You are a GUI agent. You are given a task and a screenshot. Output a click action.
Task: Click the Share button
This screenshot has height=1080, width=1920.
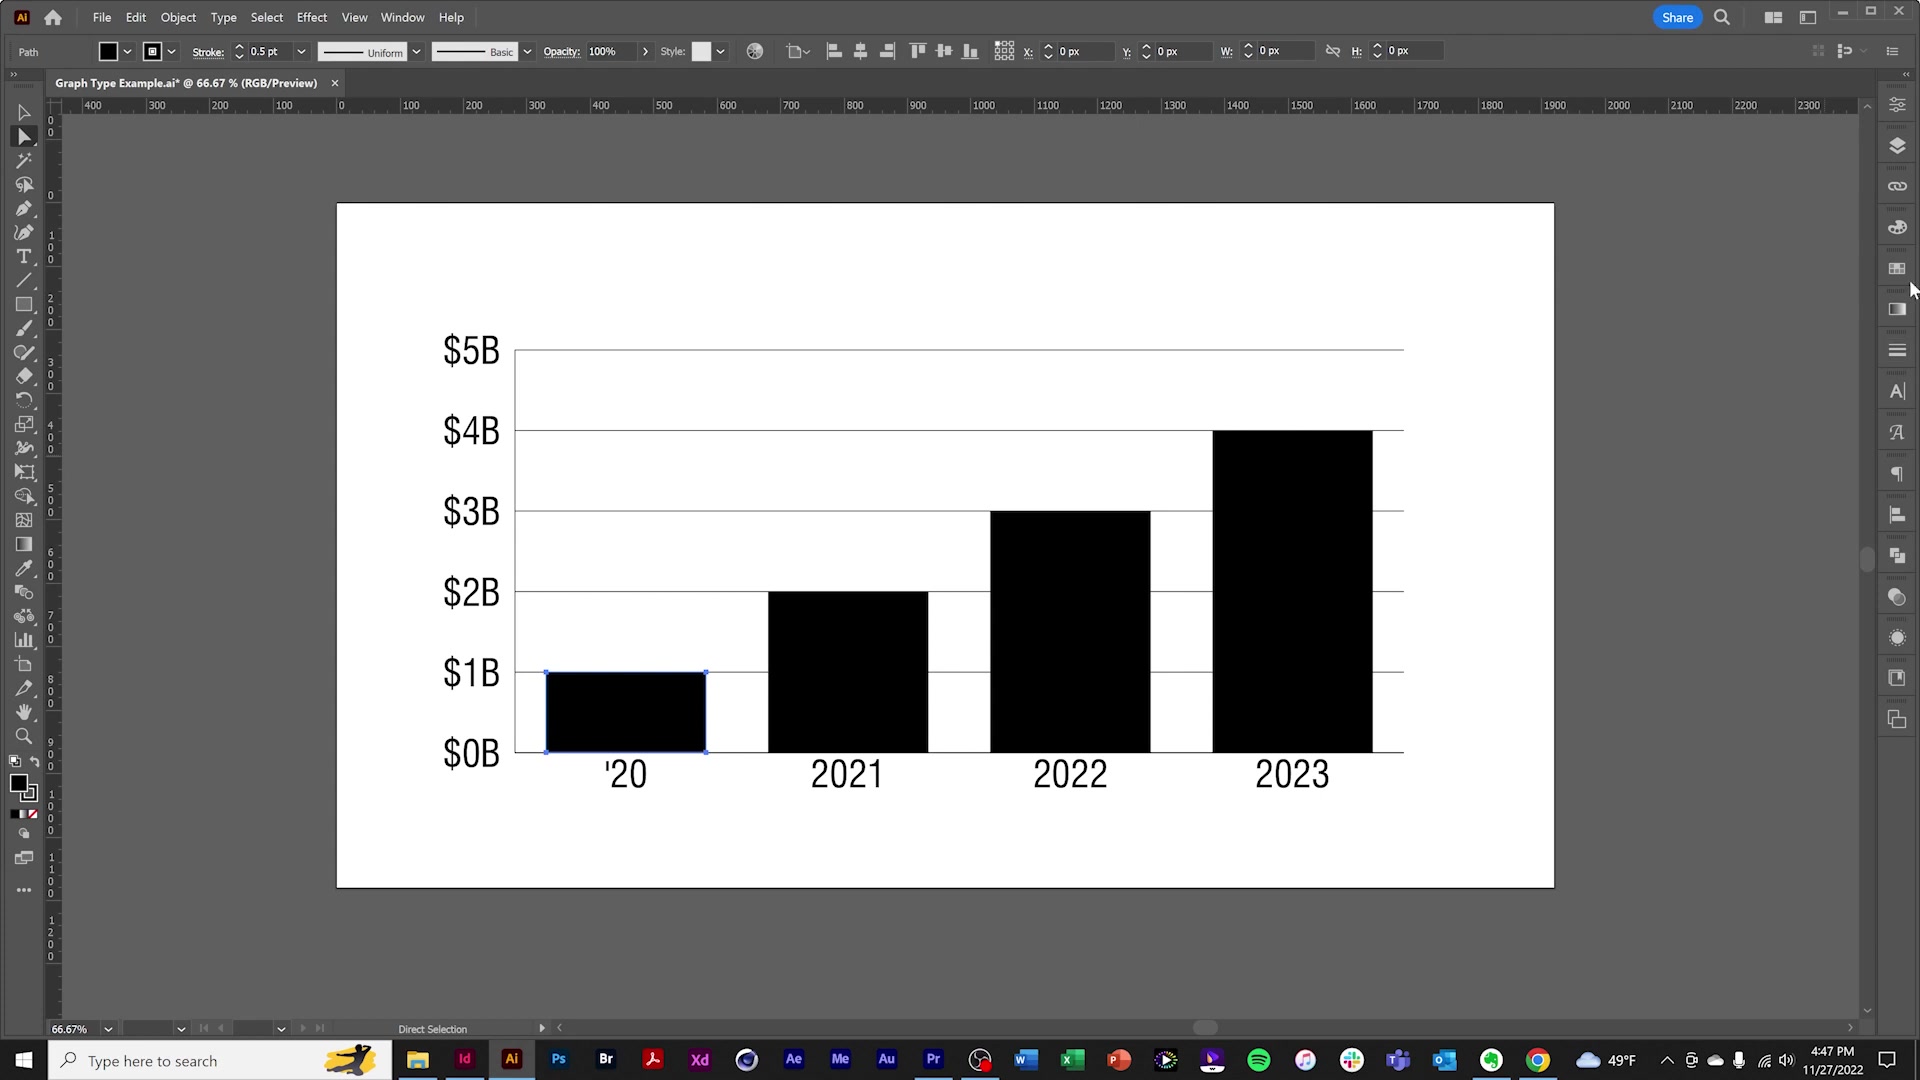1677,17
